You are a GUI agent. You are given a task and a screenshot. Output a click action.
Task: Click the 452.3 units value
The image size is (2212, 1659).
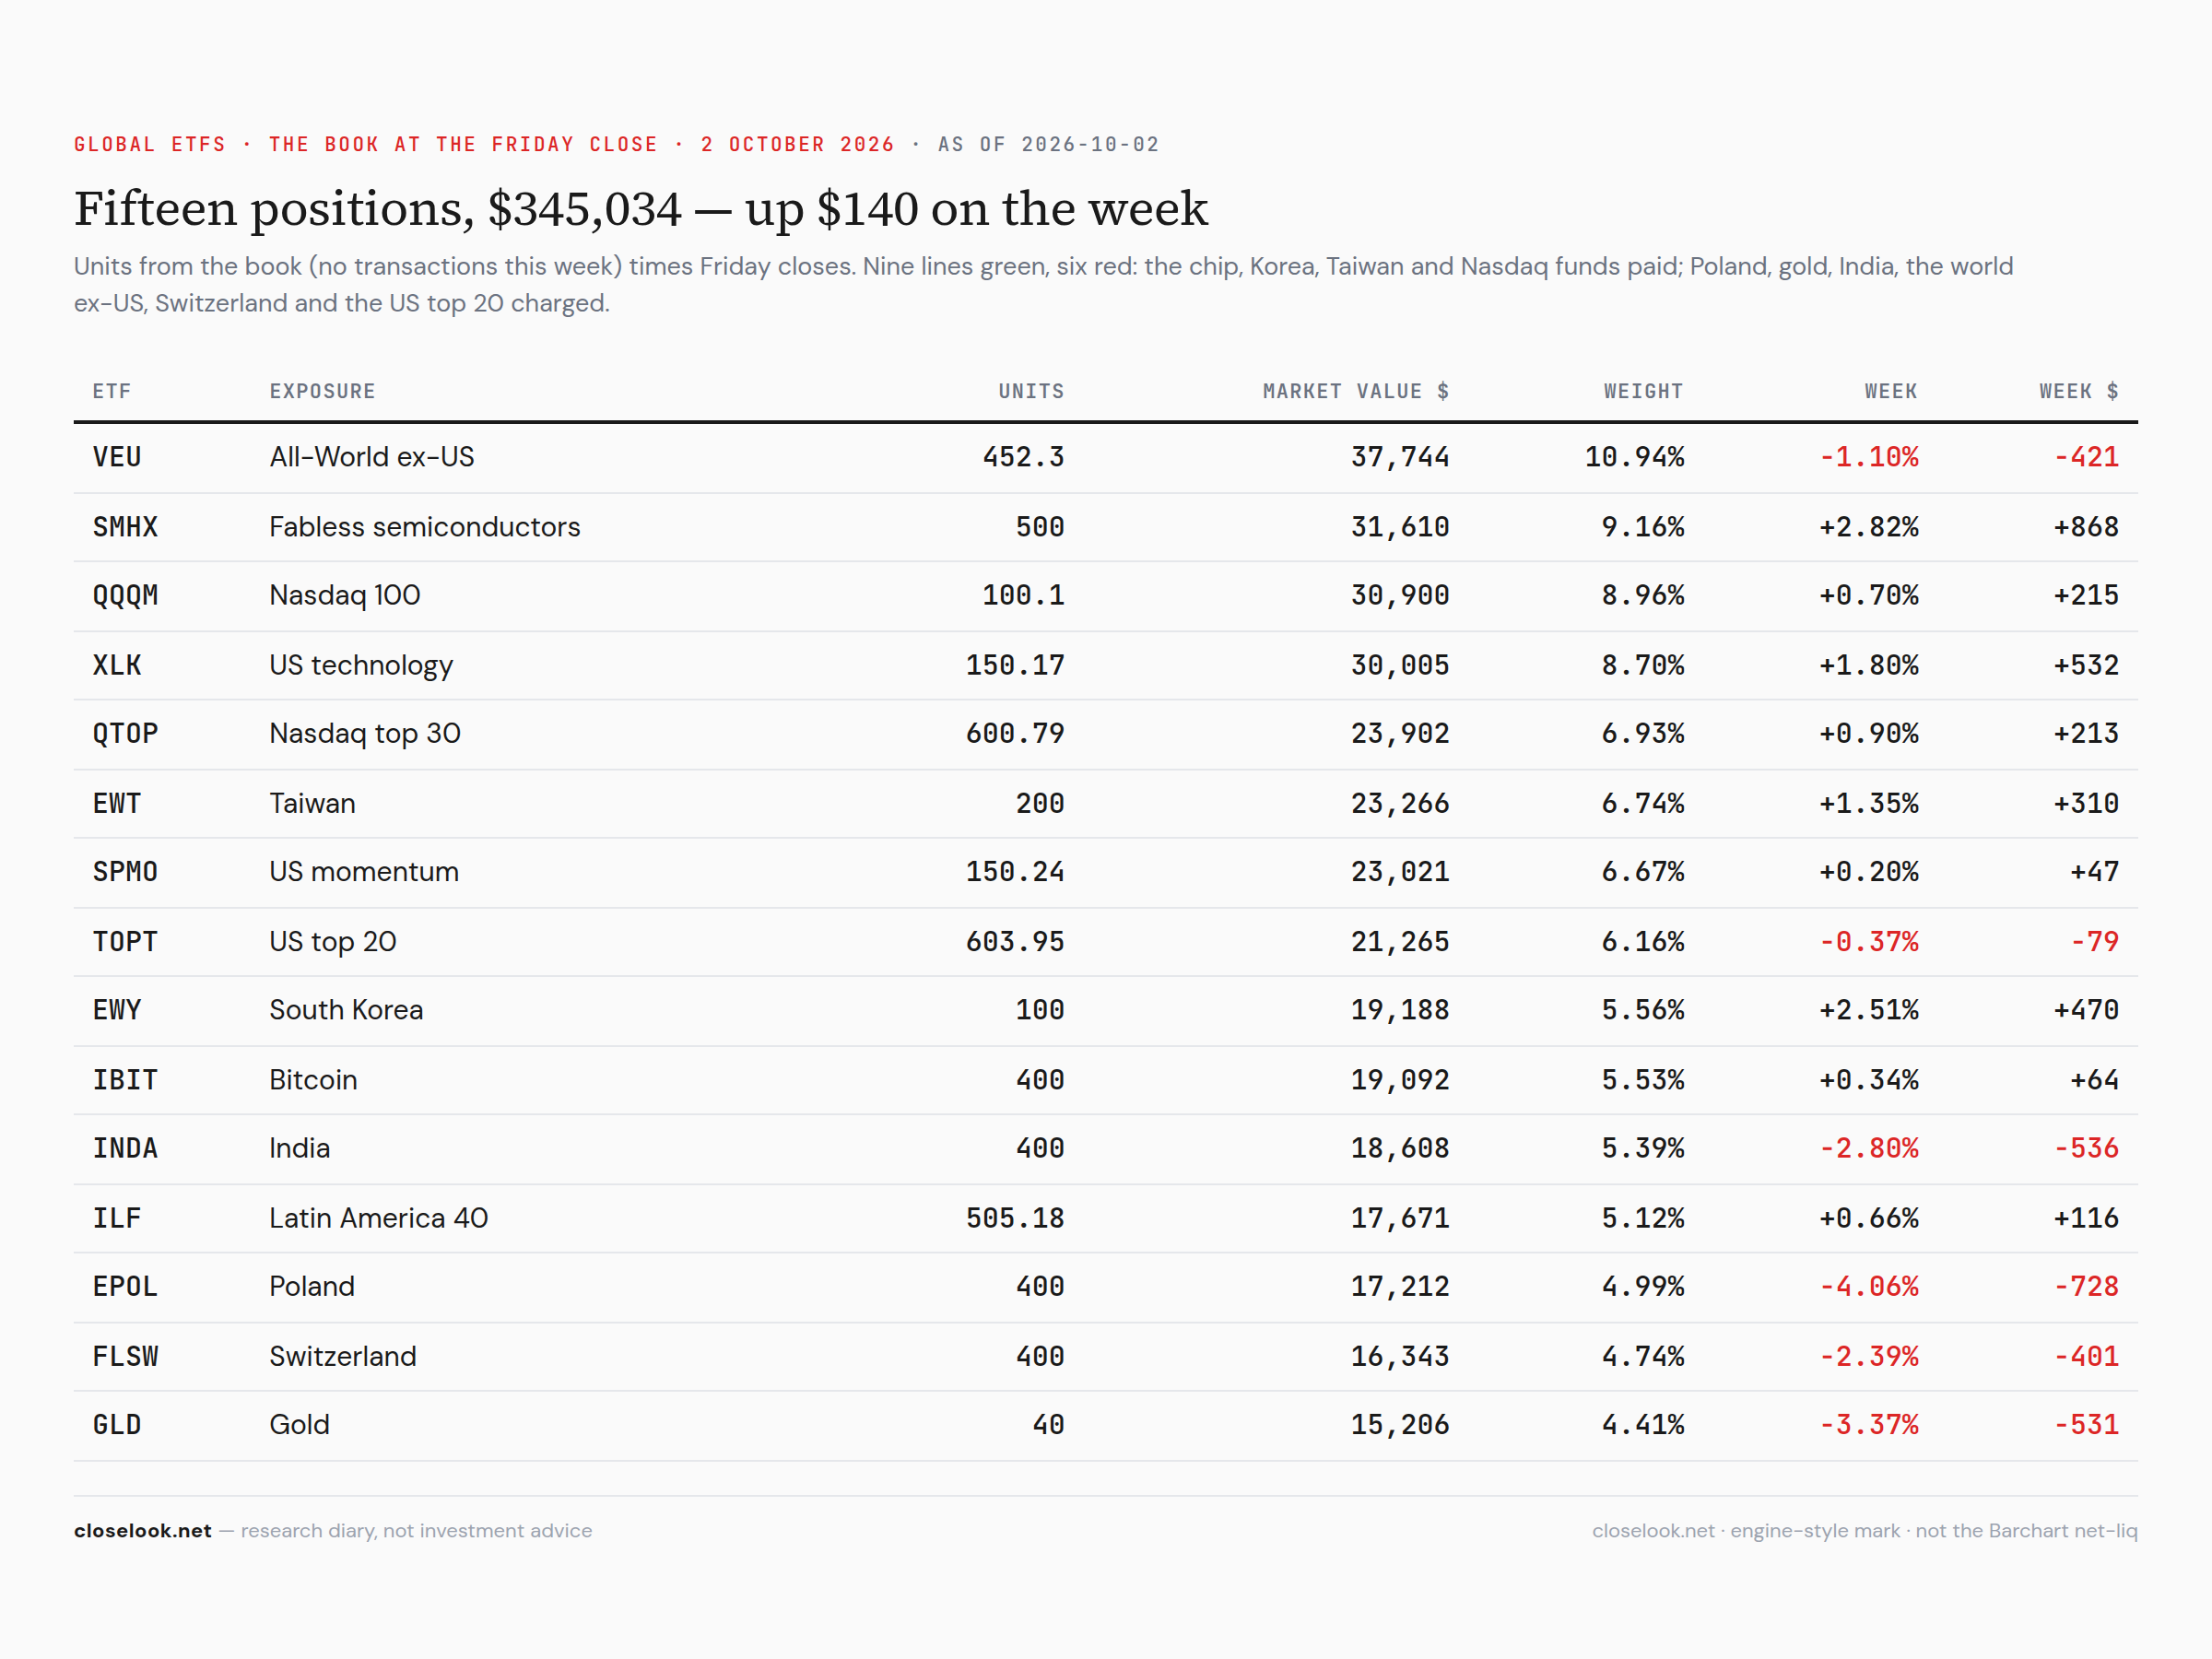1023,457
